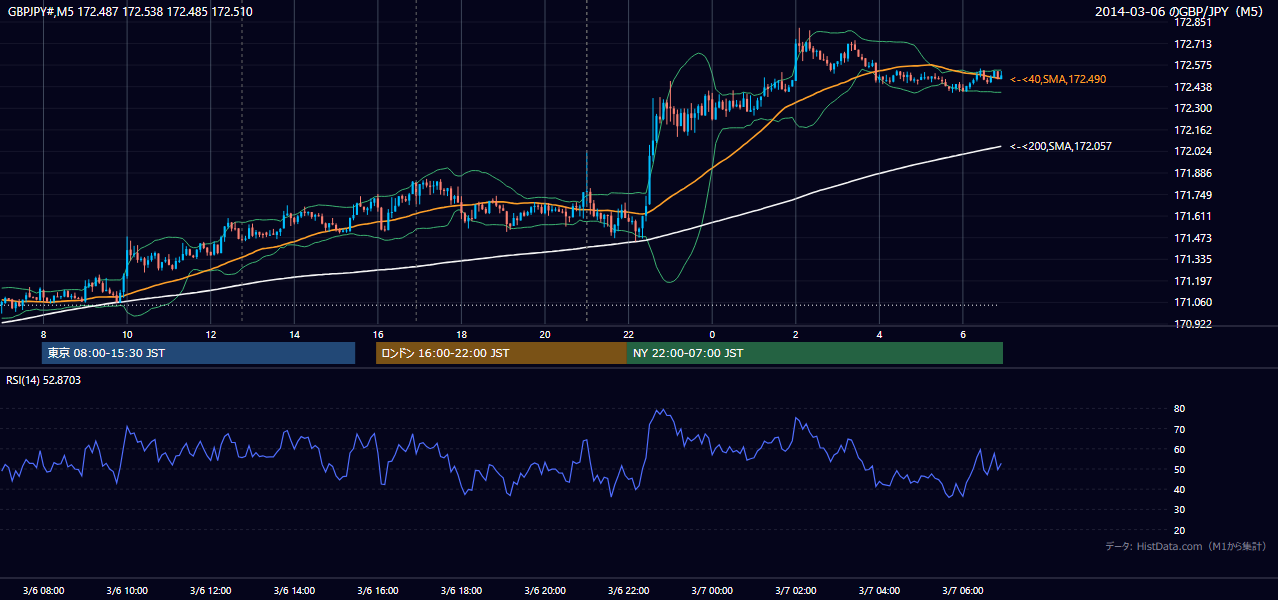The image size is (1278, 600).
Task: Click RSI scale value 40
Action: point(1179,489)
